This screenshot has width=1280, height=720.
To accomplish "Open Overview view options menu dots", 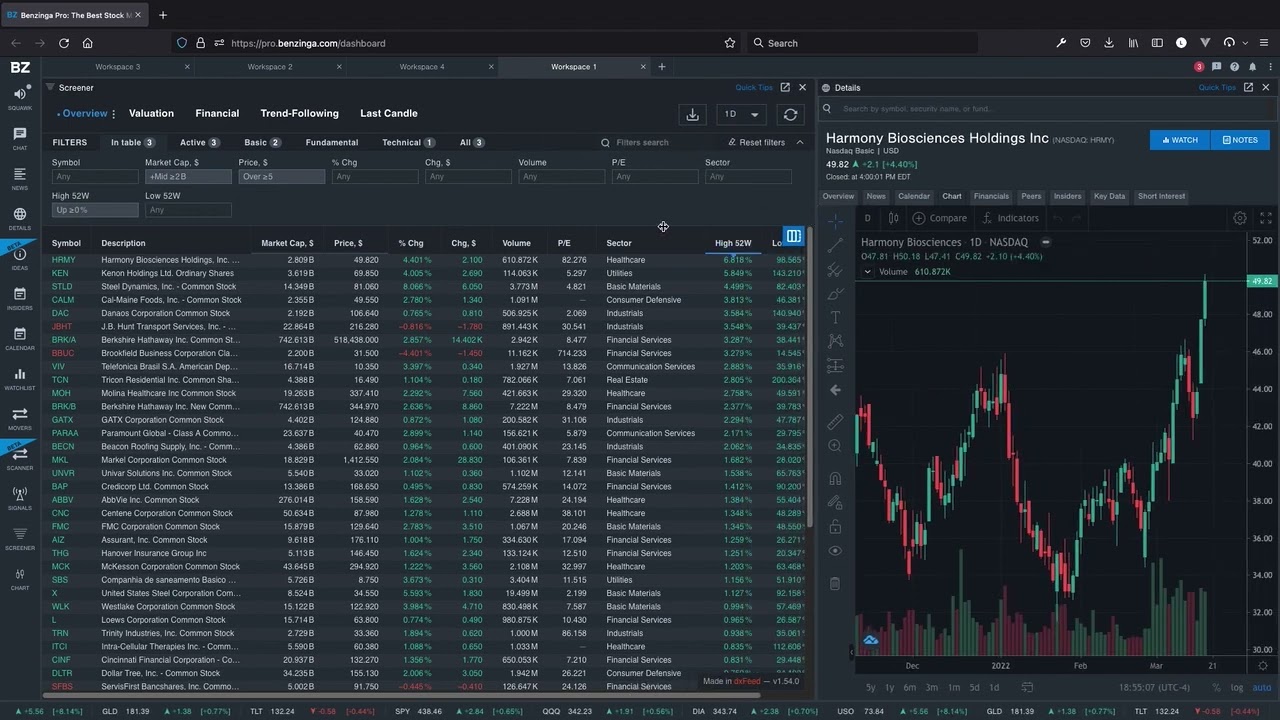I will coord(114,114).
